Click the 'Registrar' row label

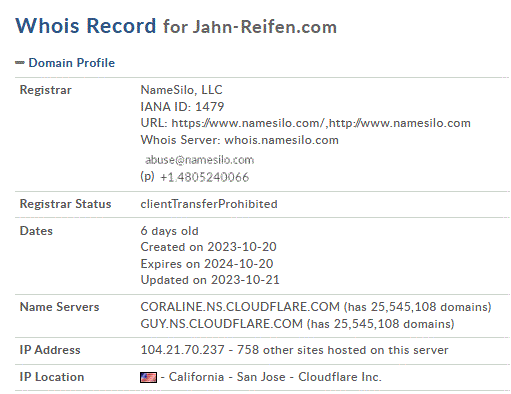pyautogui.click(x=46, y=90)
